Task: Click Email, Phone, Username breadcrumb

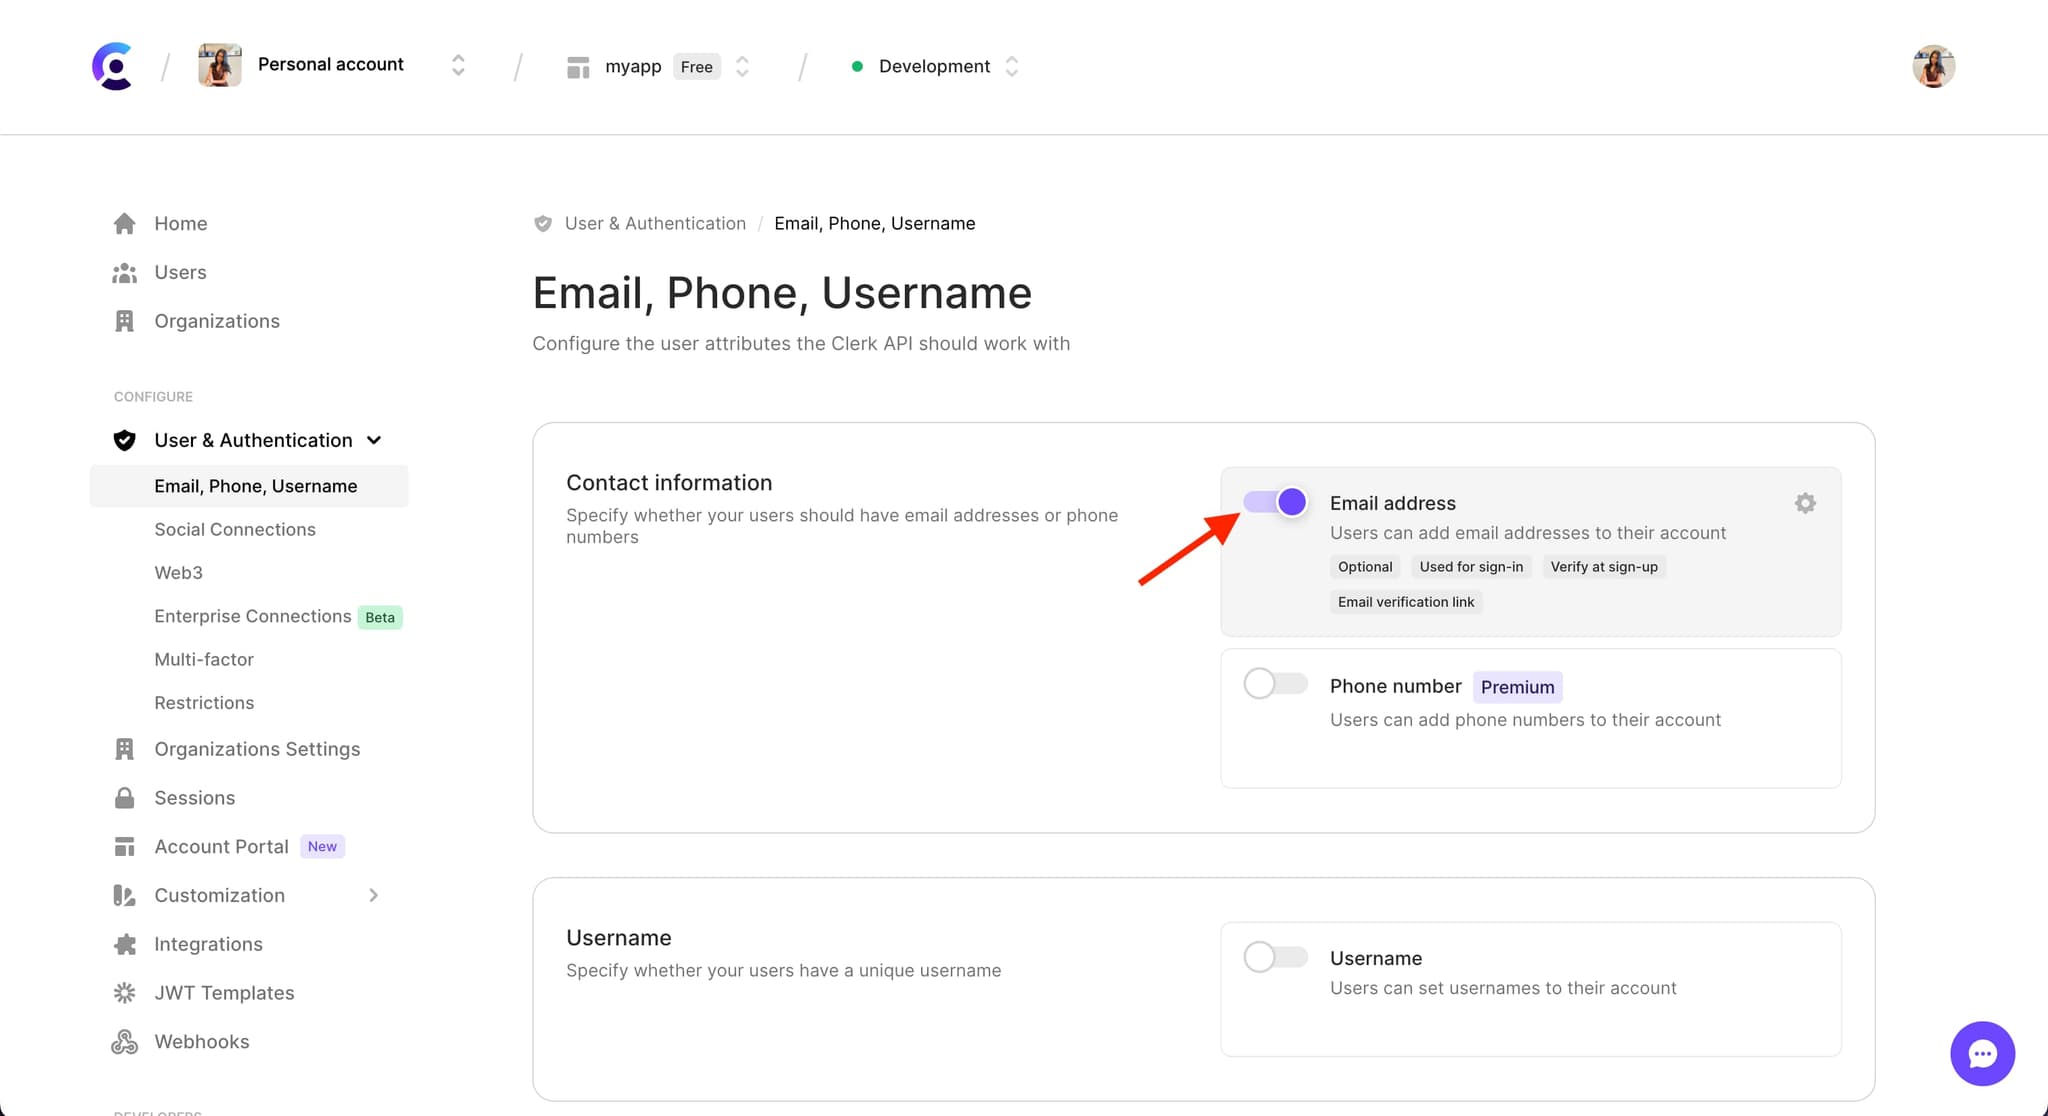Action: coord(874,223)
